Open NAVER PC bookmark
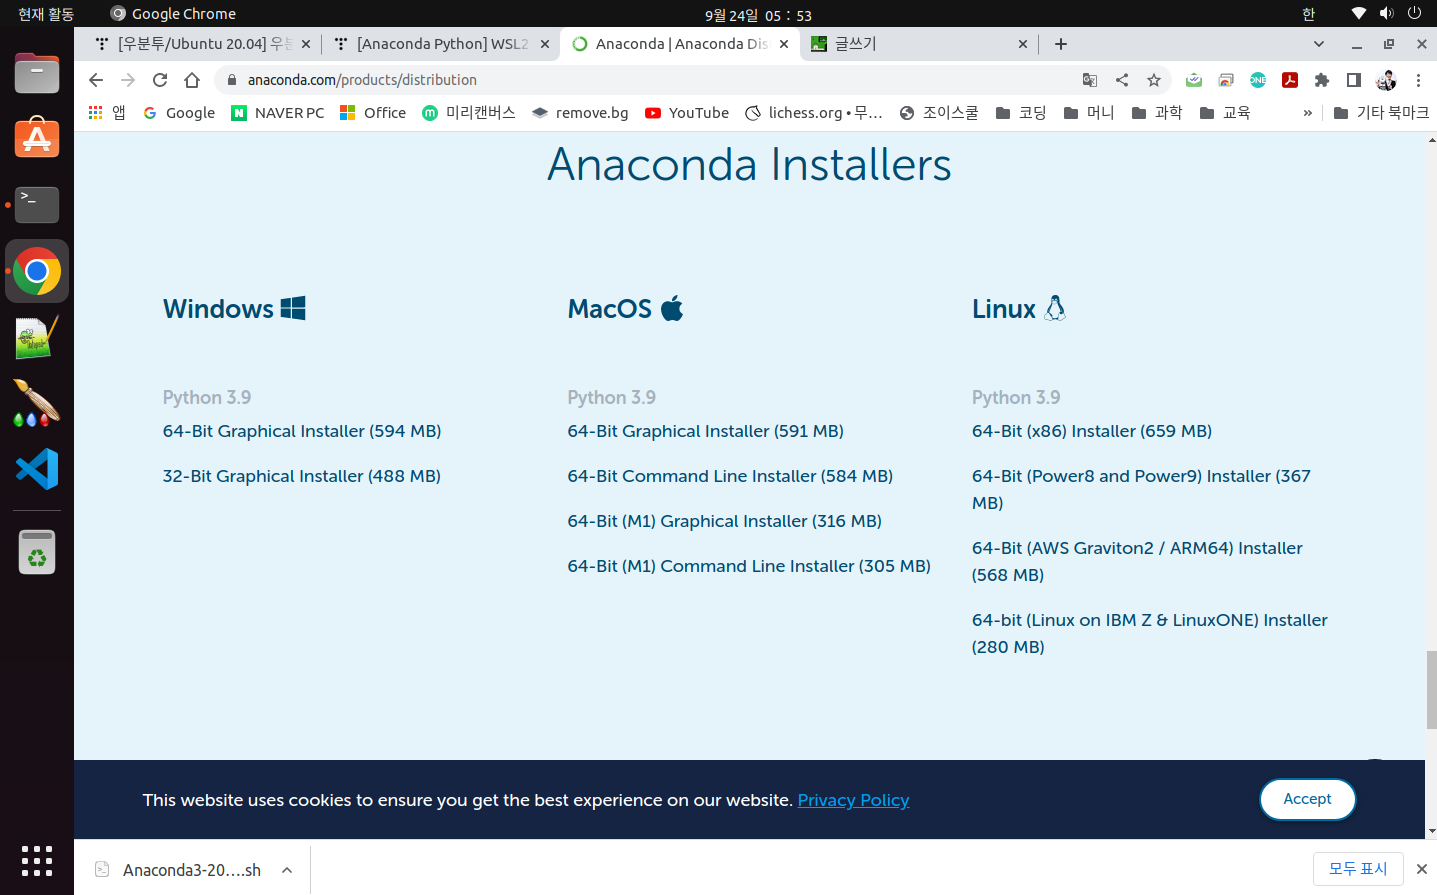The height and width of the screenshot is (895, 1437). click(x=278, y=113)
